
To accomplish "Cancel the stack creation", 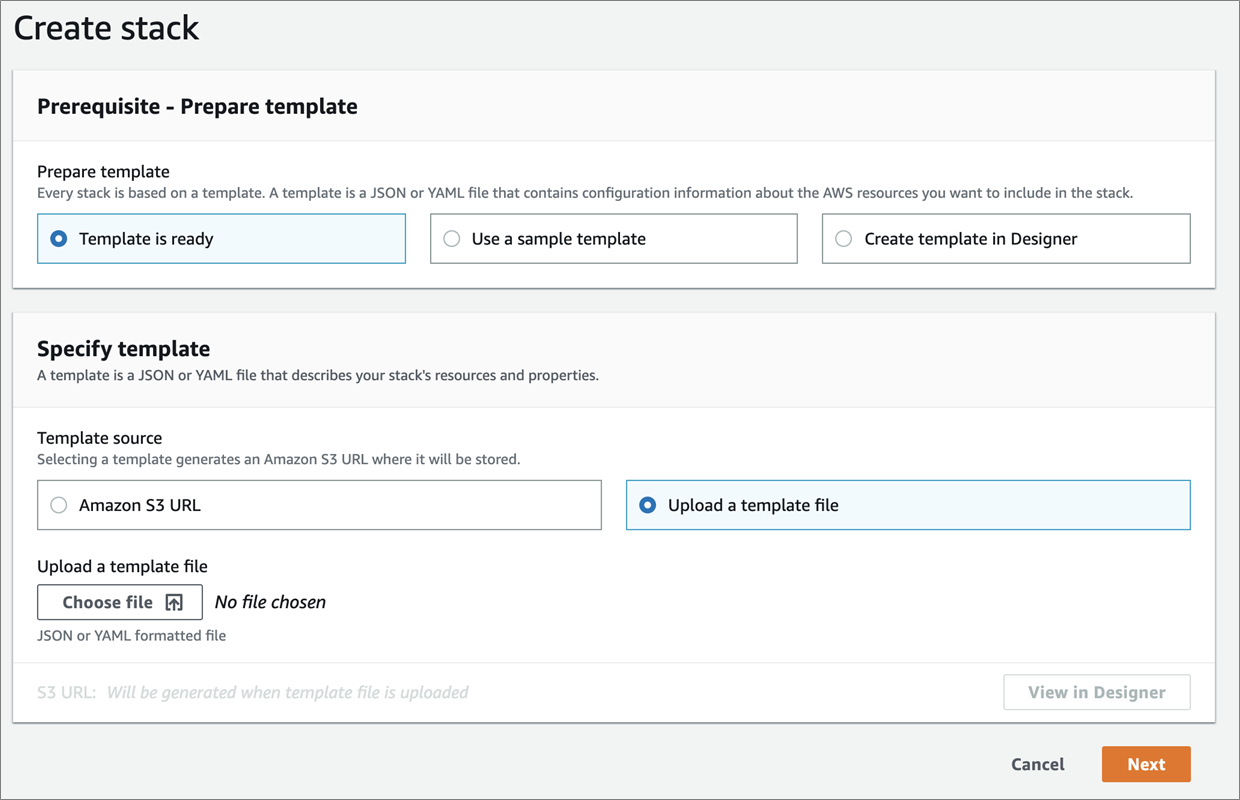I will click(x=1038, y=764).
